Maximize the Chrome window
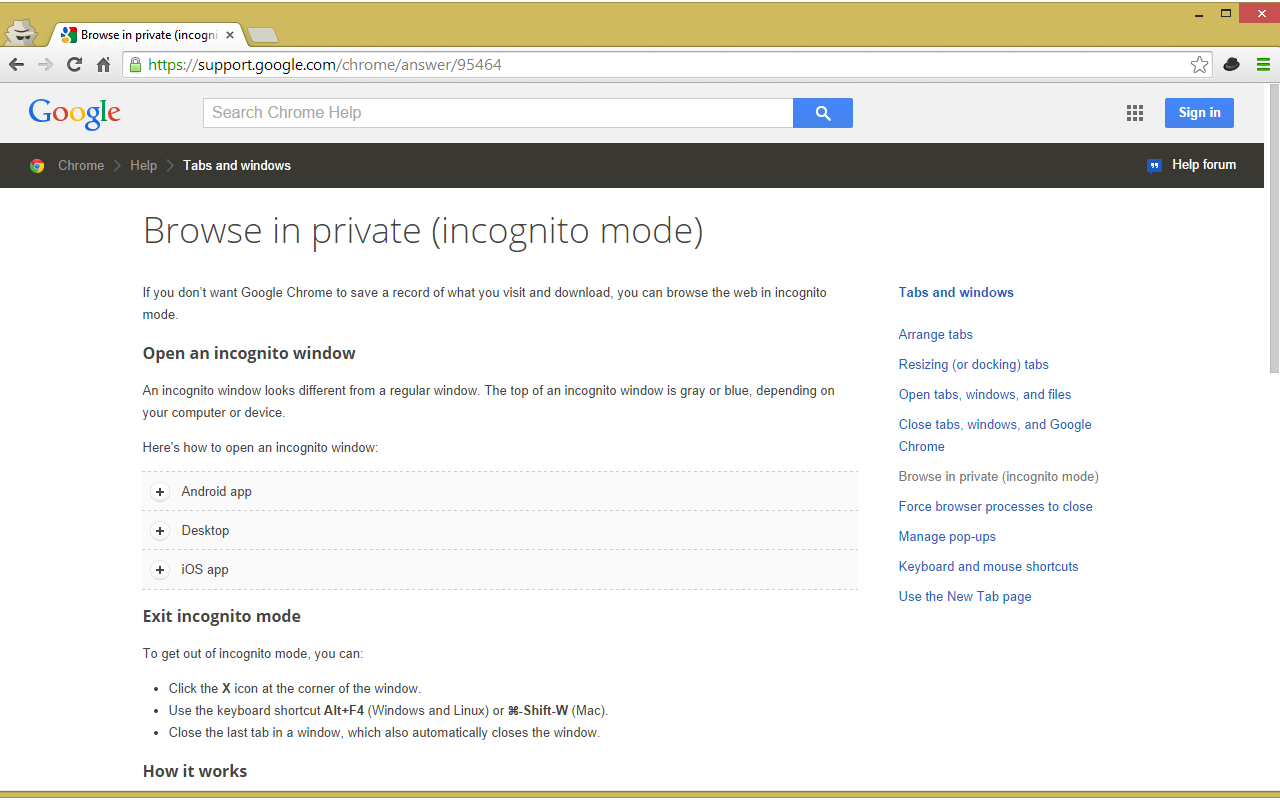This screenshot has height=800, width=1280. (x=1225, y=14)
